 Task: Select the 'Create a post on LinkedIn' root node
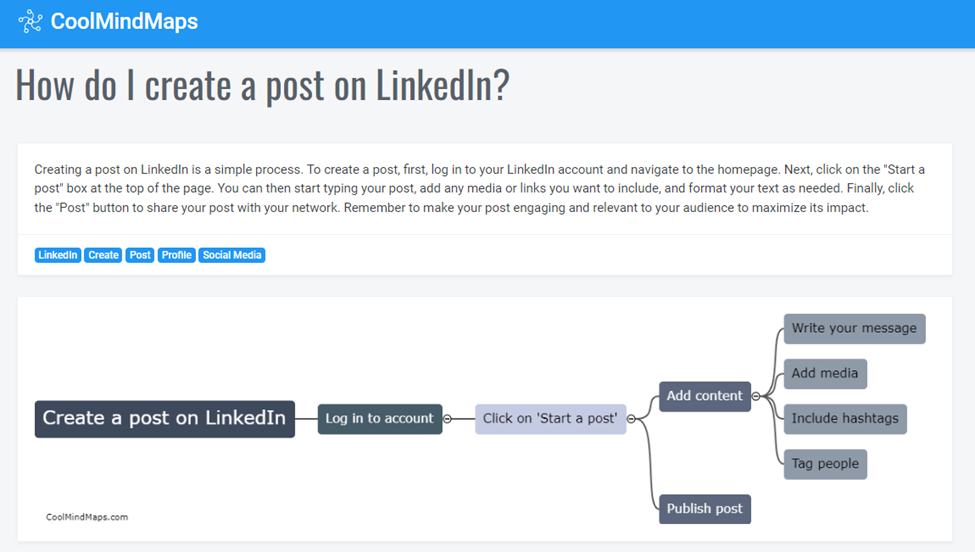pos(165,419)
